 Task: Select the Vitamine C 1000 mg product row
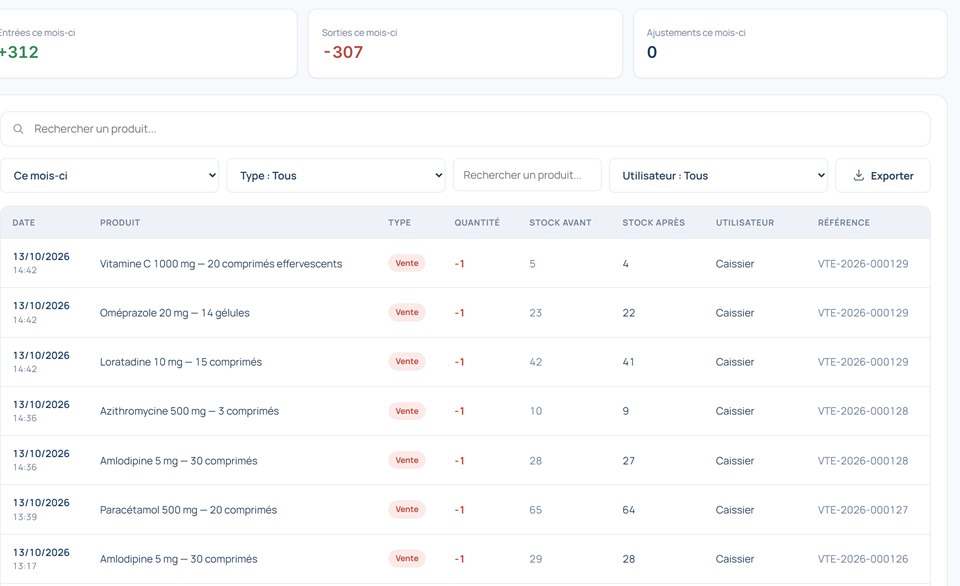pyautogui.click(x=465, y=263)
